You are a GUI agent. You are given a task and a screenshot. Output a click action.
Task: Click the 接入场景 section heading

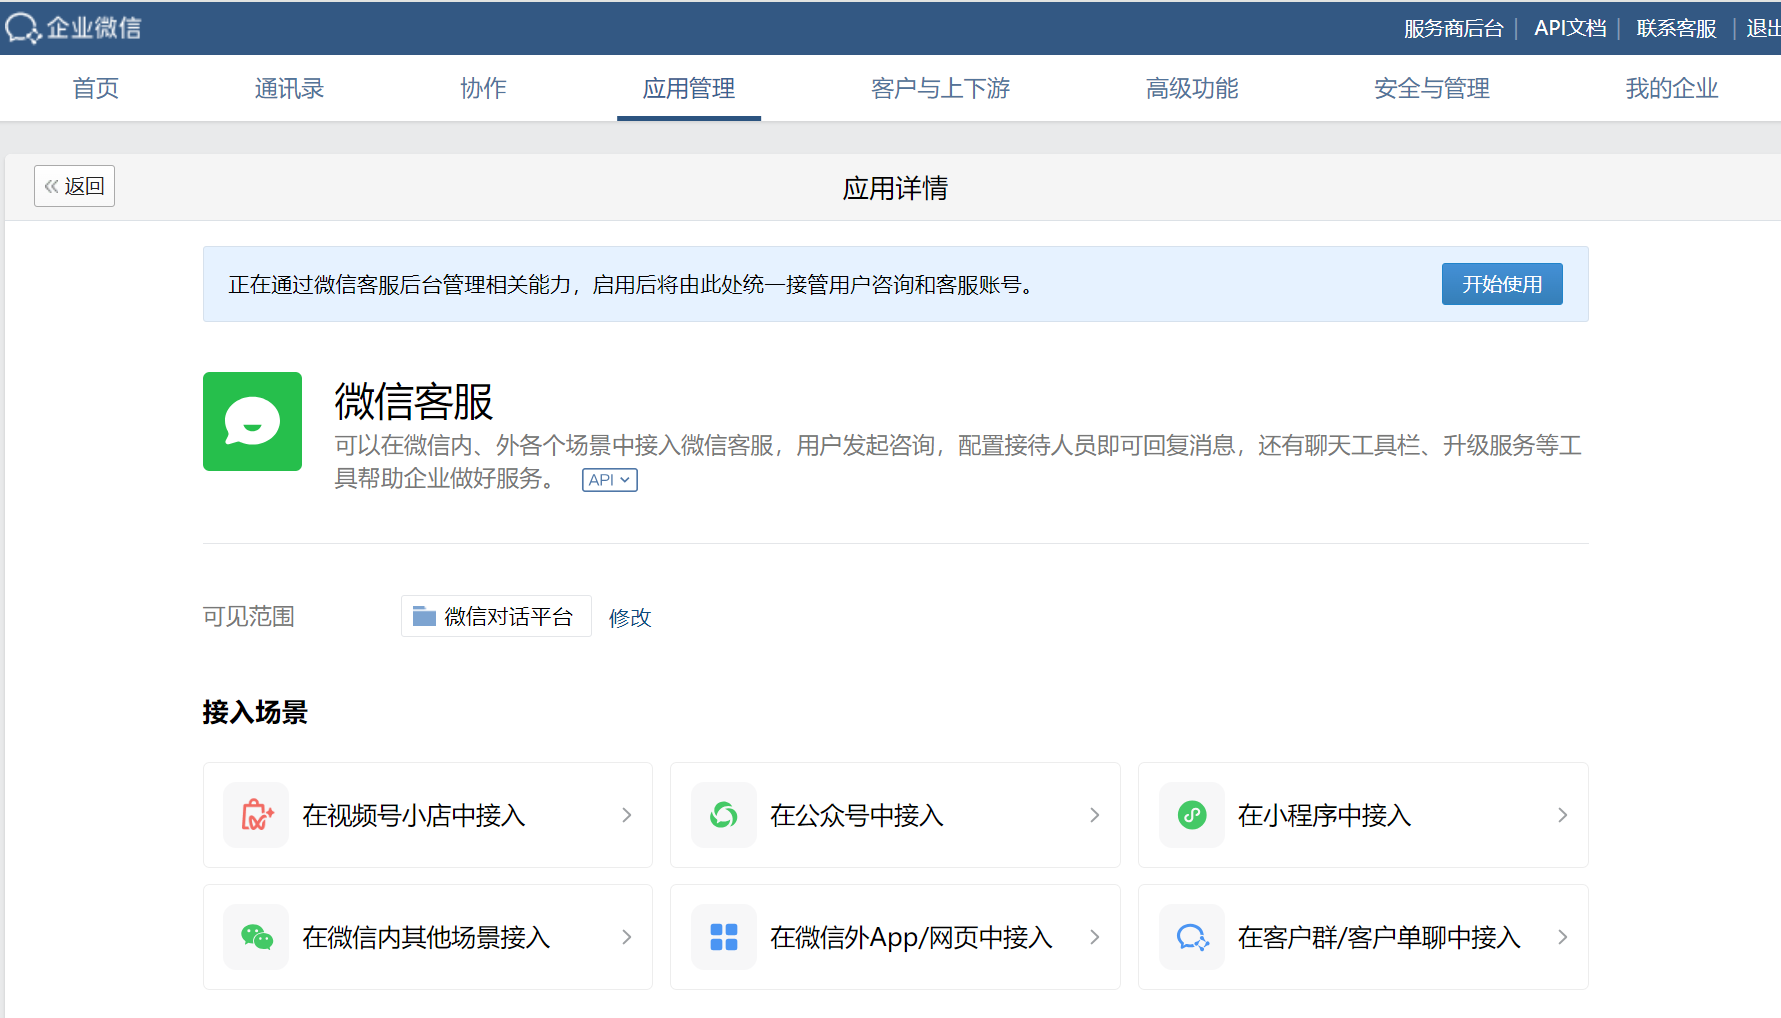pos(255,712)
